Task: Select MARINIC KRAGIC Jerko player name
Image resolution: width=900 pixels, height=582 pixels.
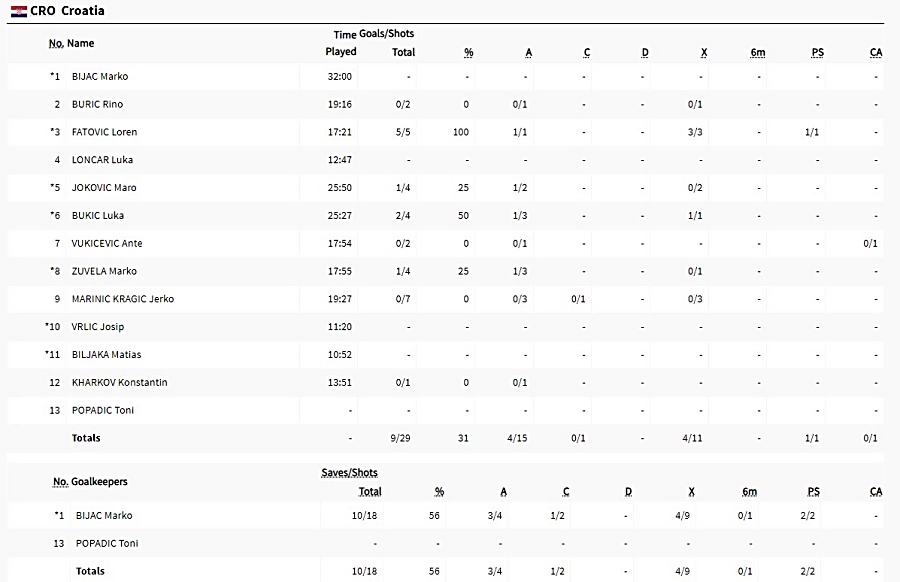Action: [x=123, y=299]
